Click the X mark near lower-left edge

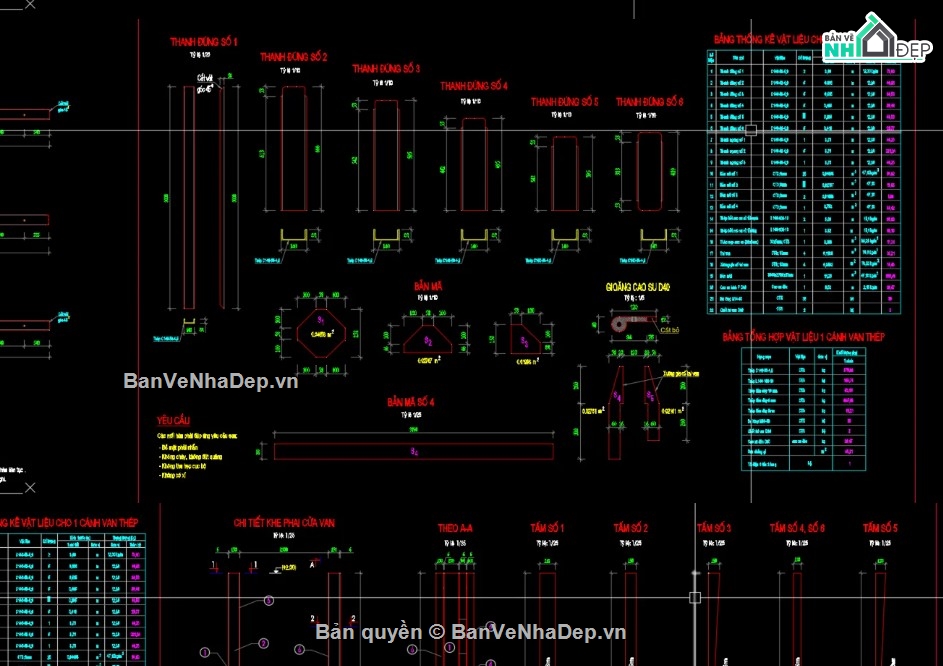click(x=30, y=487)
